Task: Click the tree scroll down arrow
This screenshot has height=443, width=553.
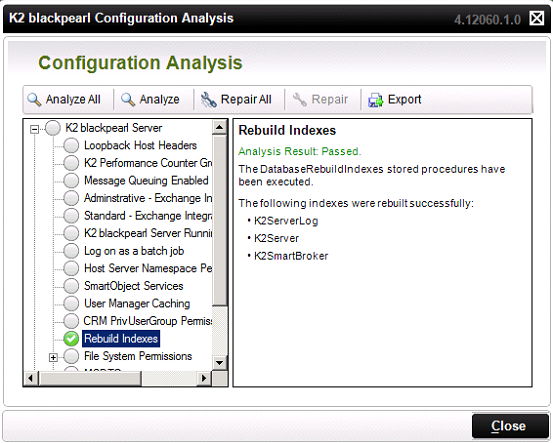Action: [x=219, y=363]
